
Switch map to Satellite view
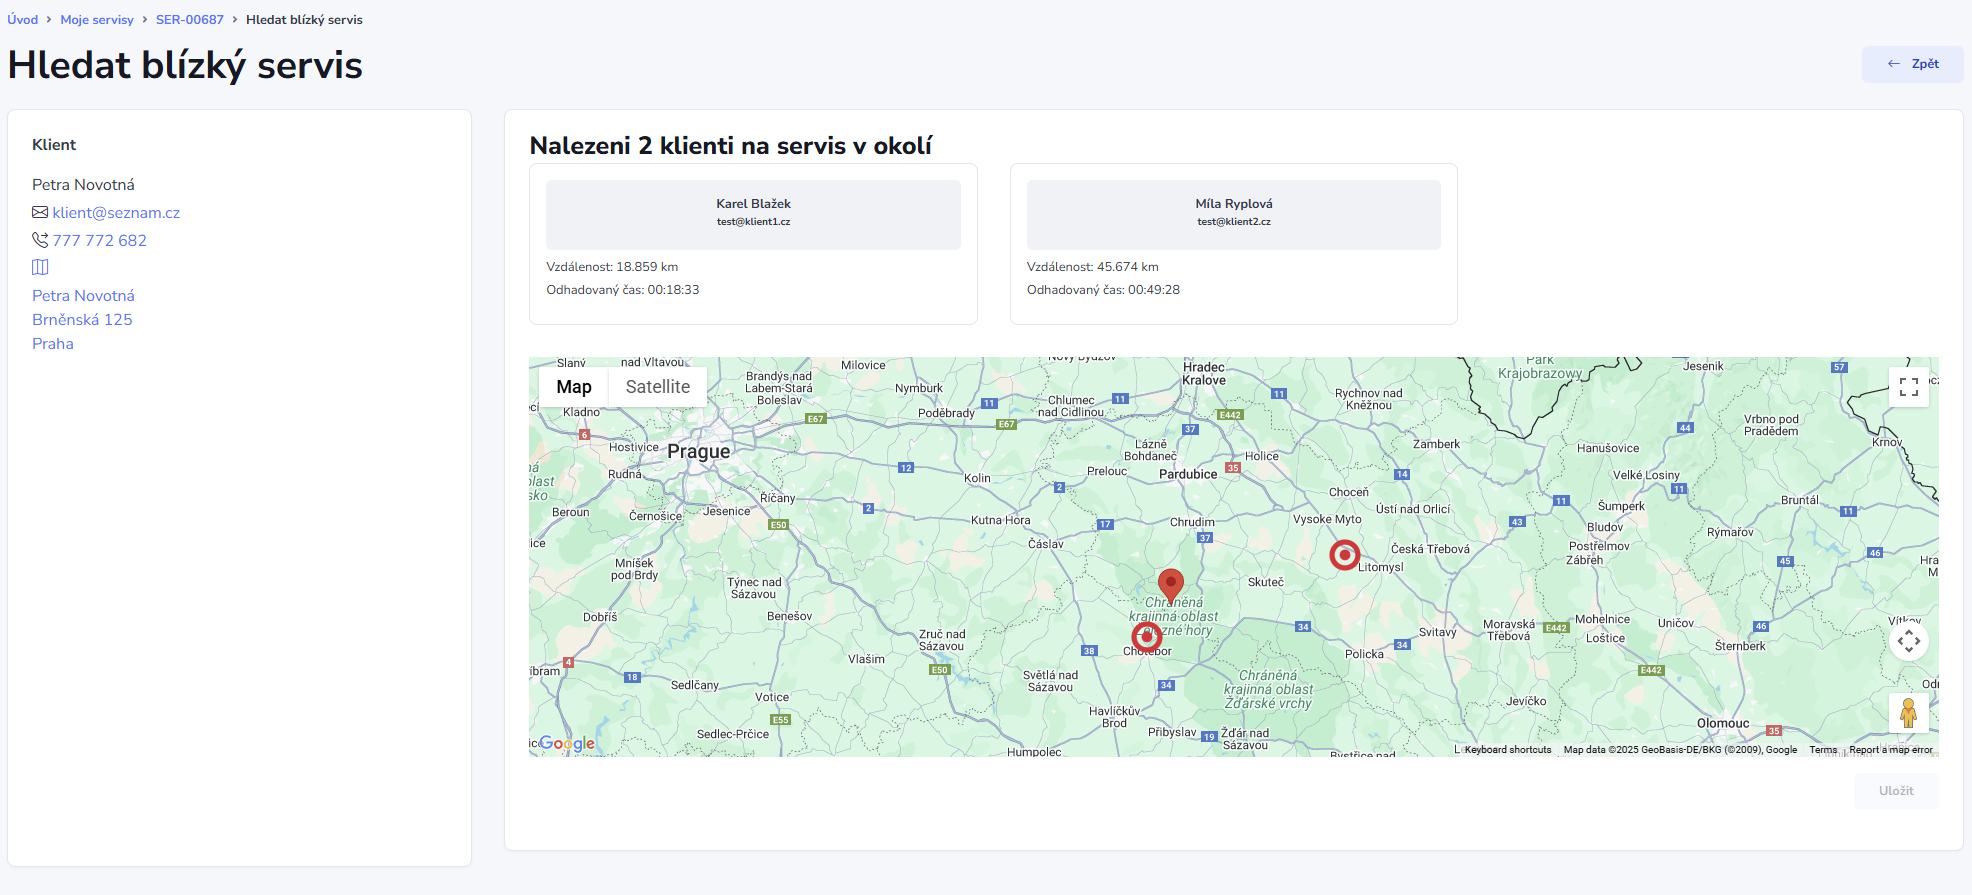657,387
